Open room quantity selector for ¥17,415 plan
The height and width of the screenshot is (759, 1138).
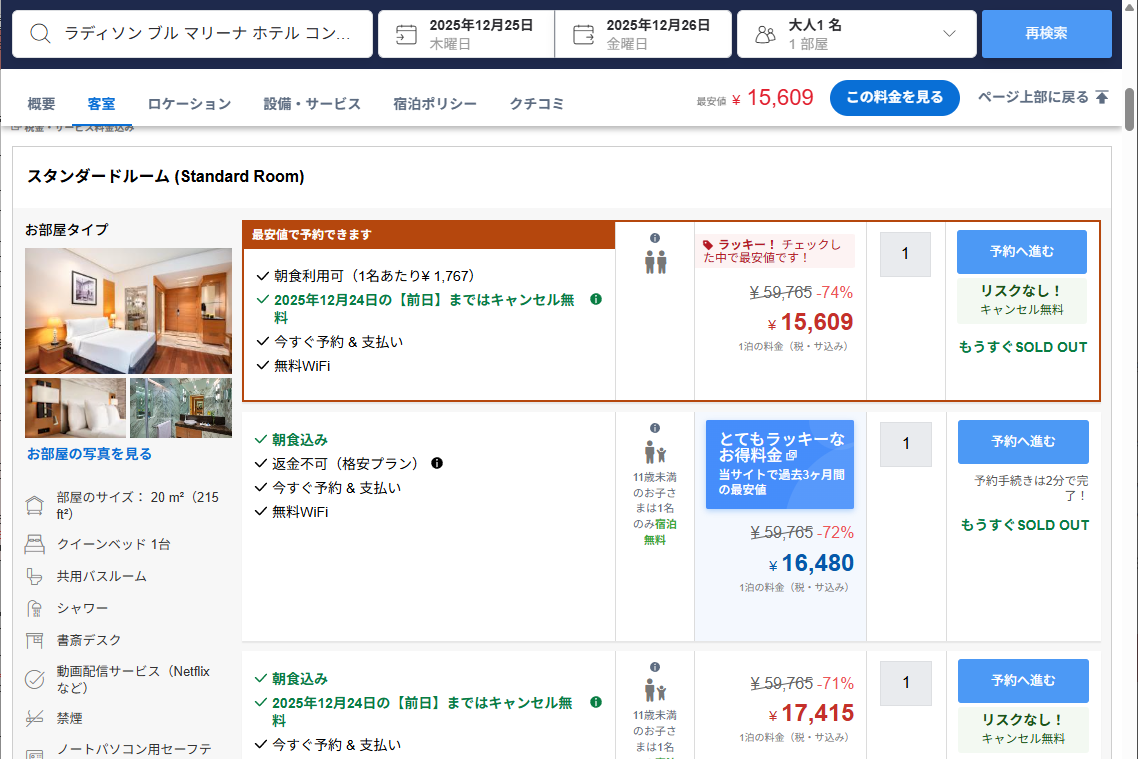click(x=905, y=683)
